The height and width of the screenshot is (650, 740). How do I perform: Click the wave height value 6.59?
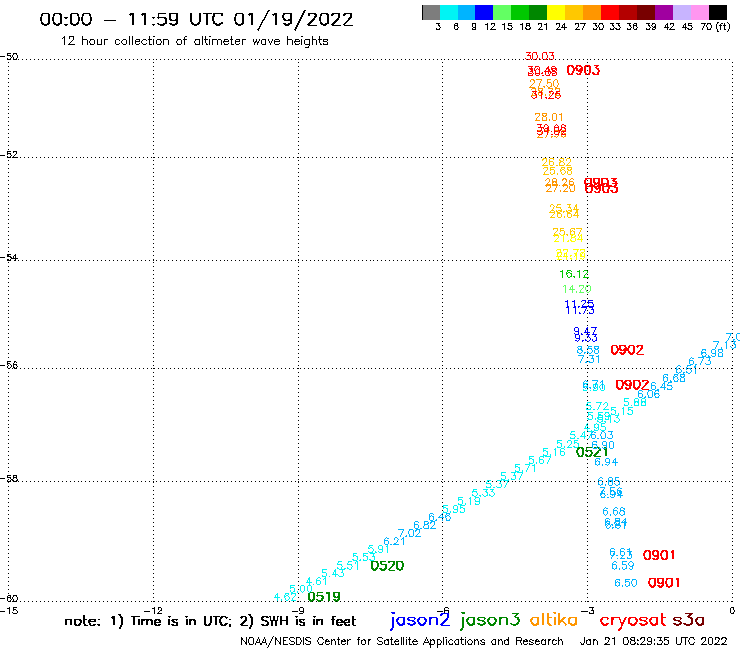tap(623, 566)
